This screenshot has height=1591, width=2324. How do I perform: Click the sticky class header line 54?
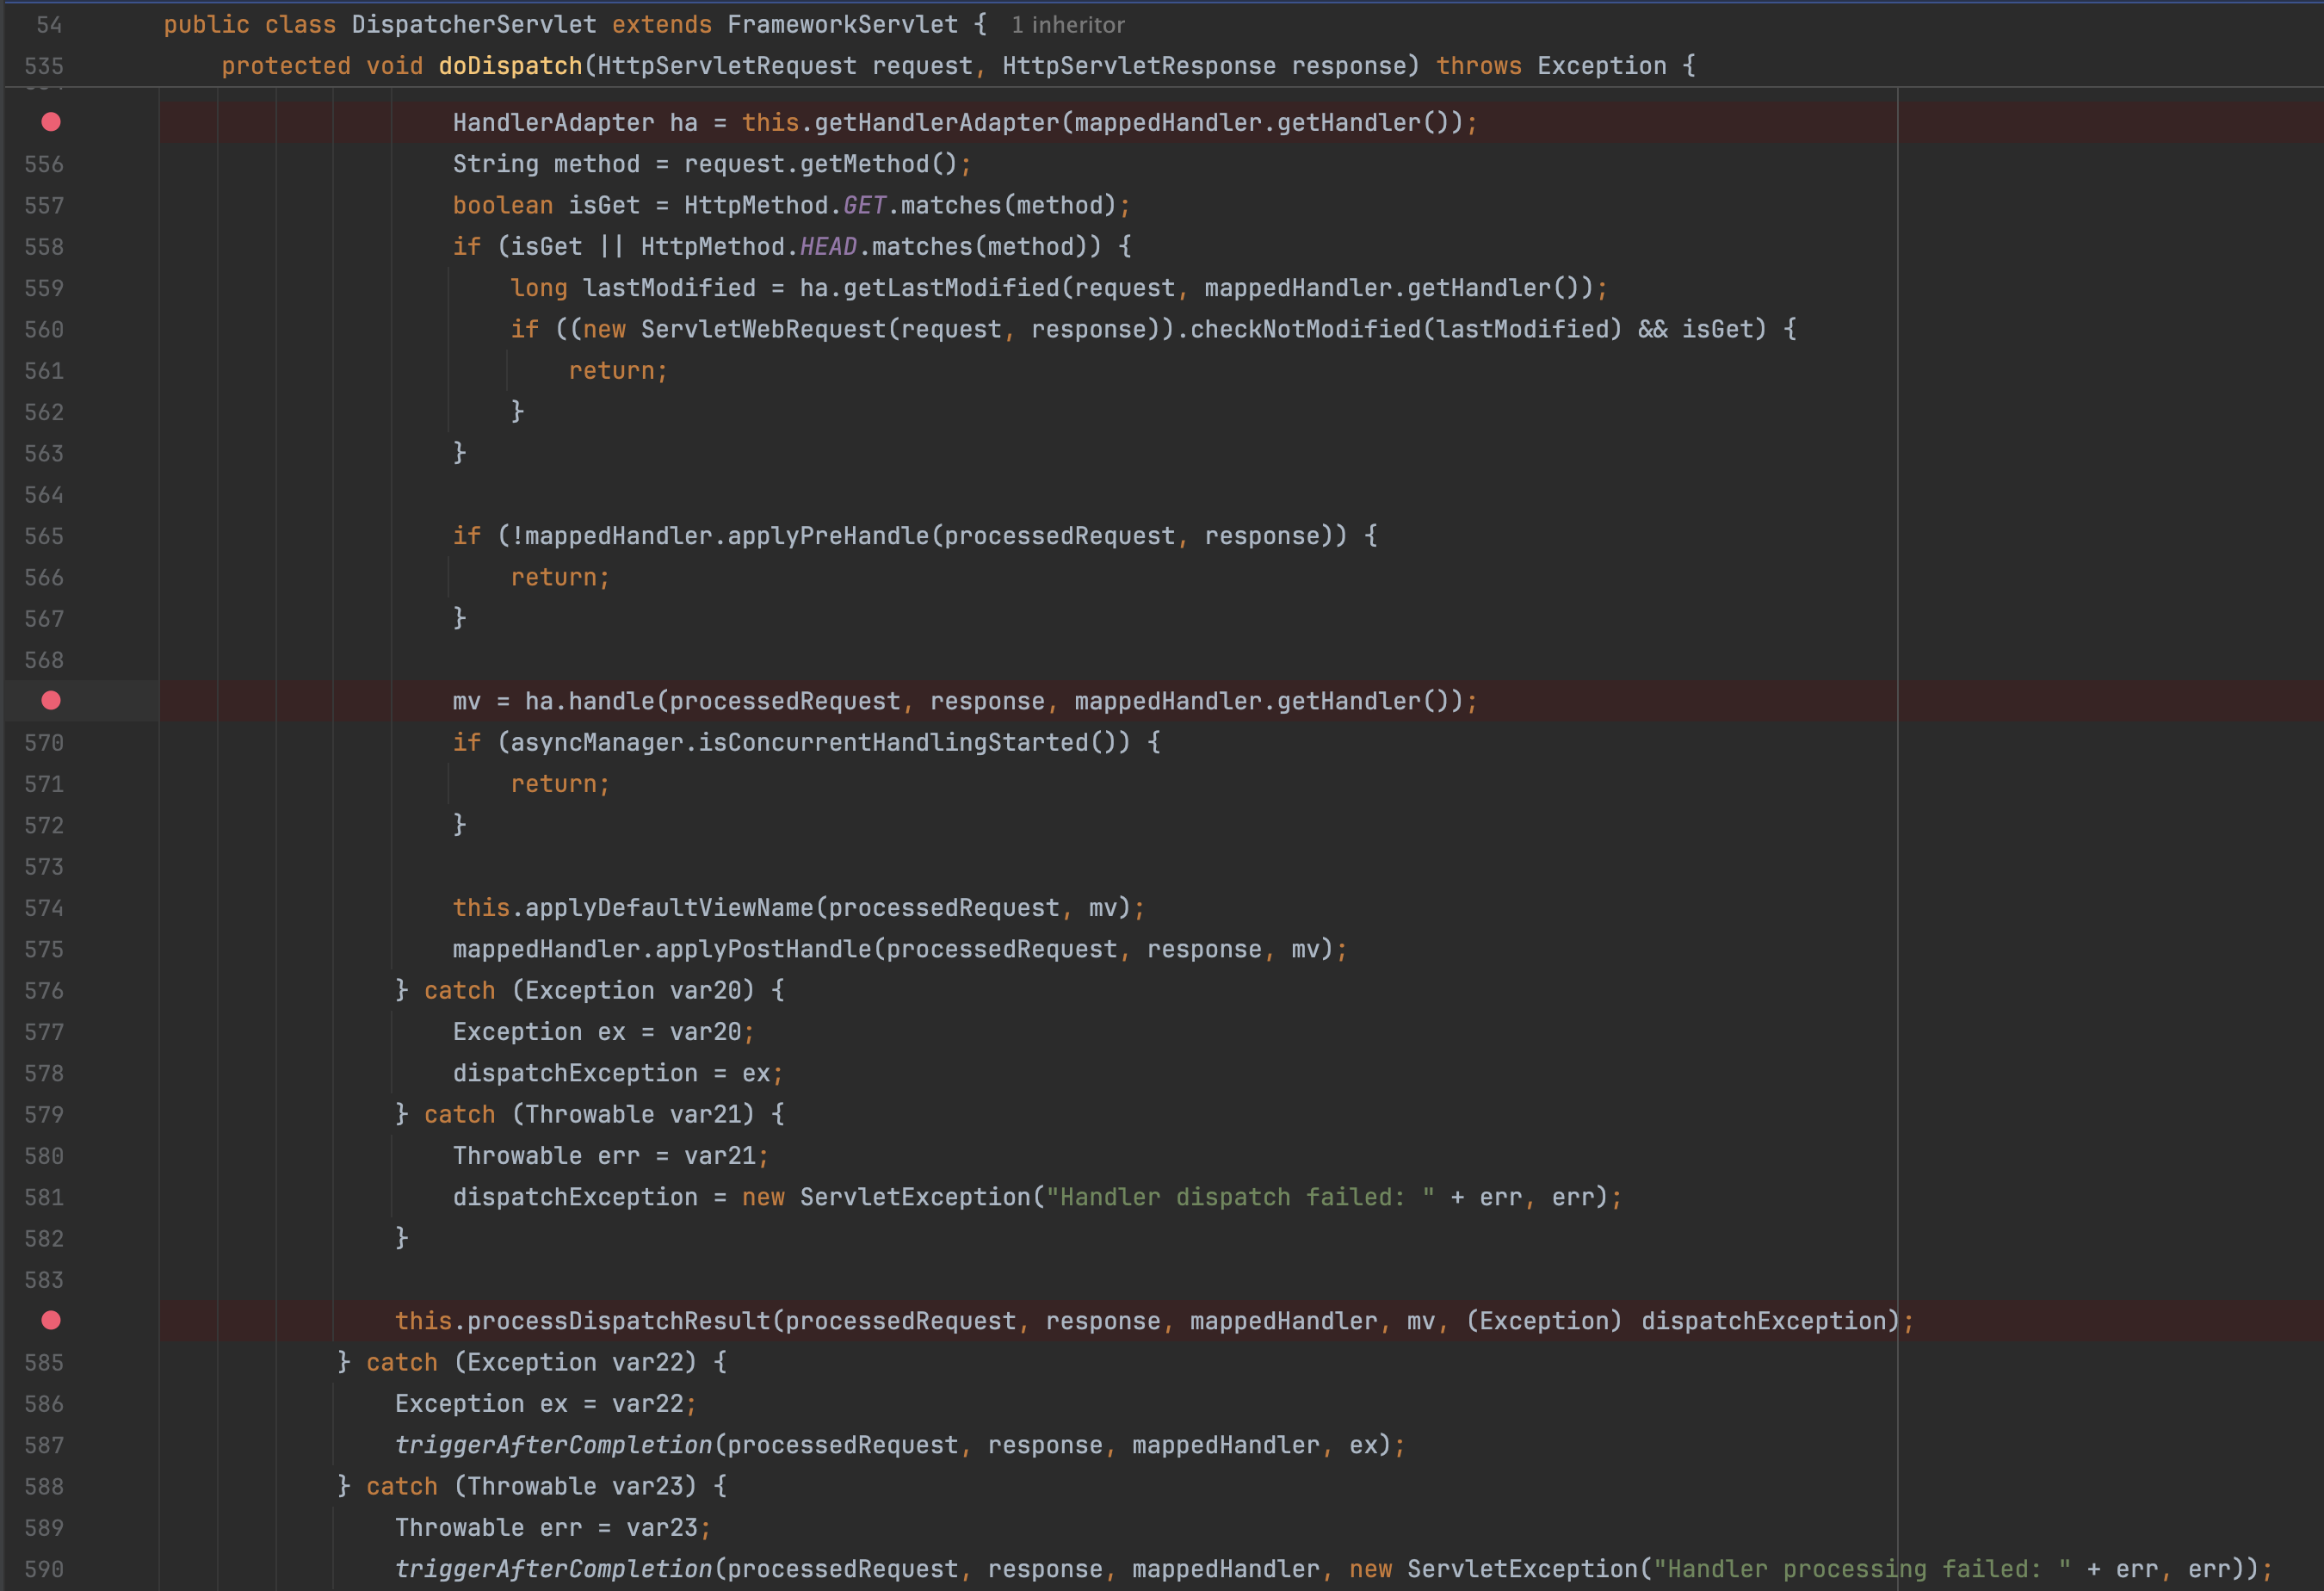tap(1162, 25)
